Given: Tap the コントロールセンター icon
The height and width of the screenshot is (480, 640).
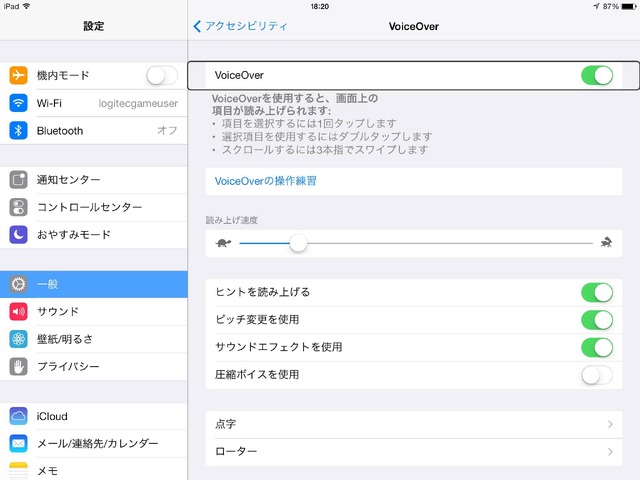Looking at the screenshot, I should (18, 207).
